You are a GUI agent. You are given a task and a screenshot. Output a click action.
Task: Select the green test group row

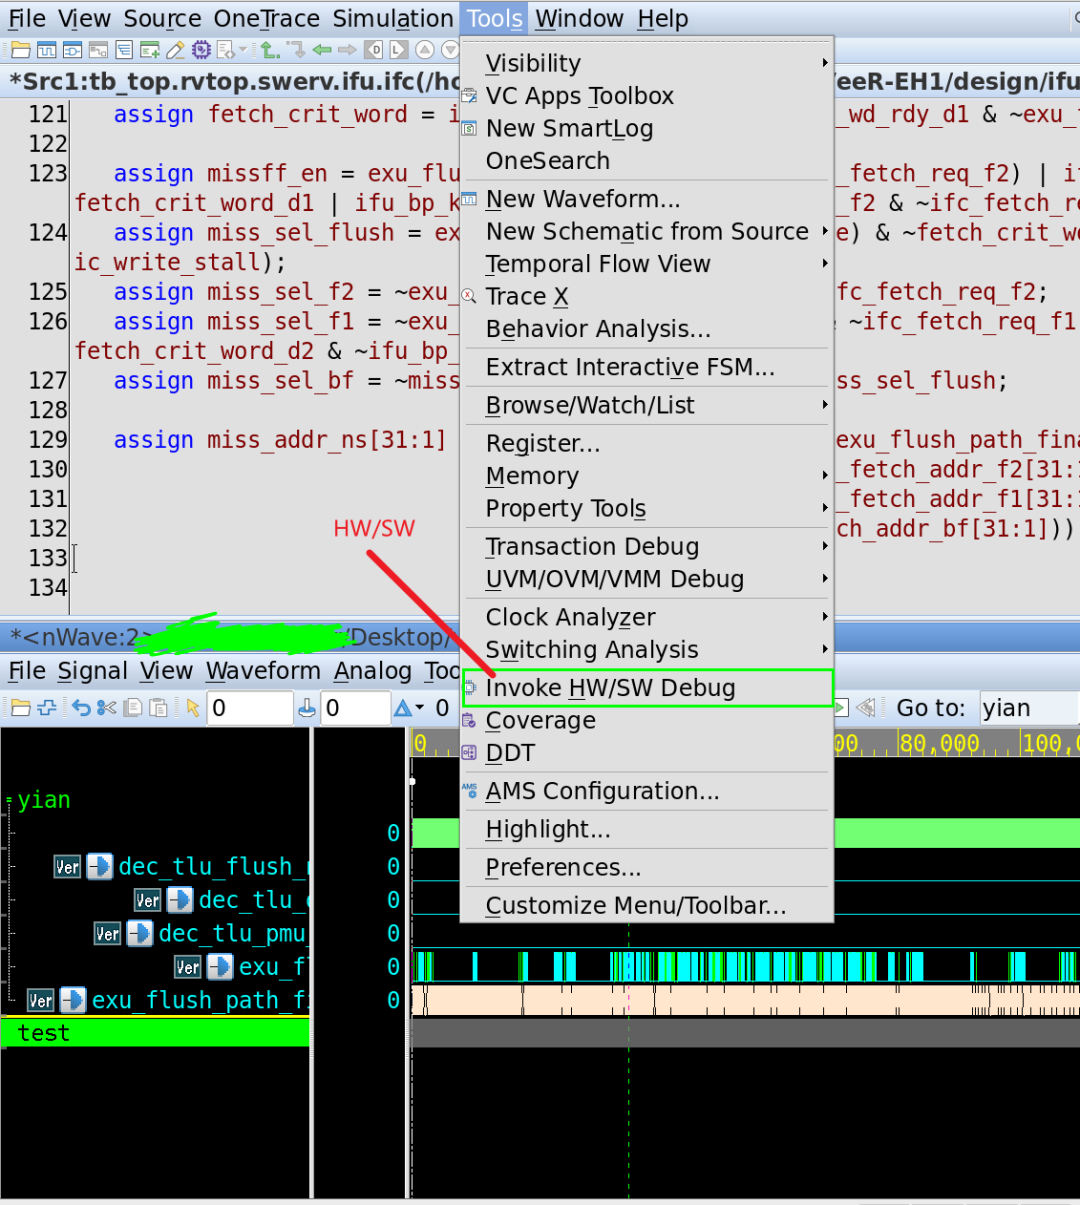[155, 1033]
